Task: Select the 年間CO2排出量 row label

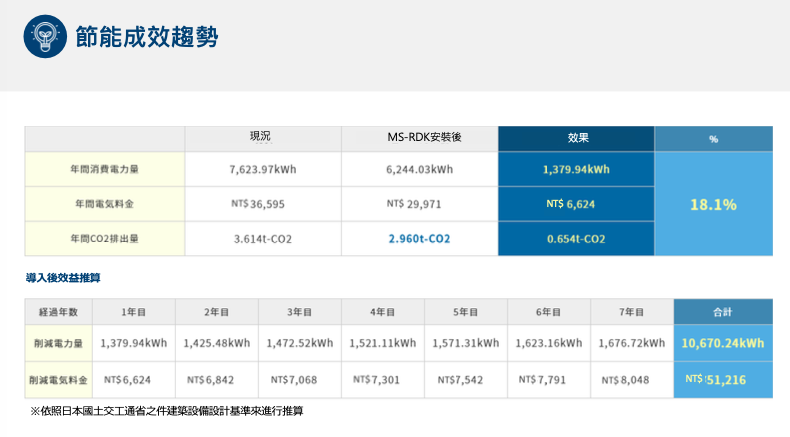Action: coord(105,239)
